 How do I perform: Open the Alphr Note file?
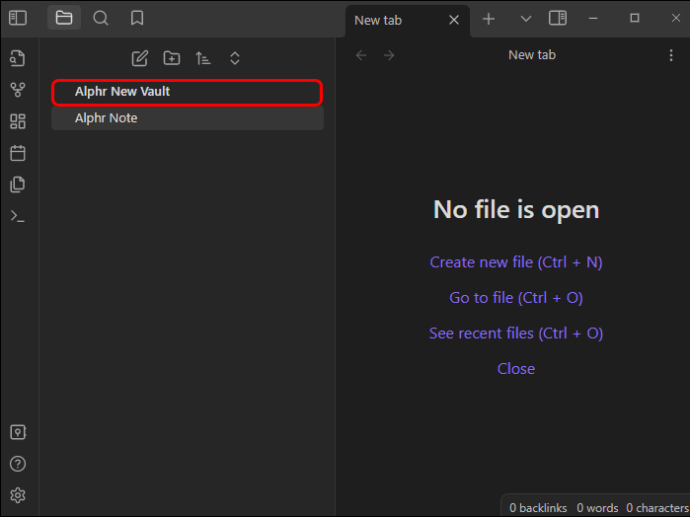(x=187, y=118)
